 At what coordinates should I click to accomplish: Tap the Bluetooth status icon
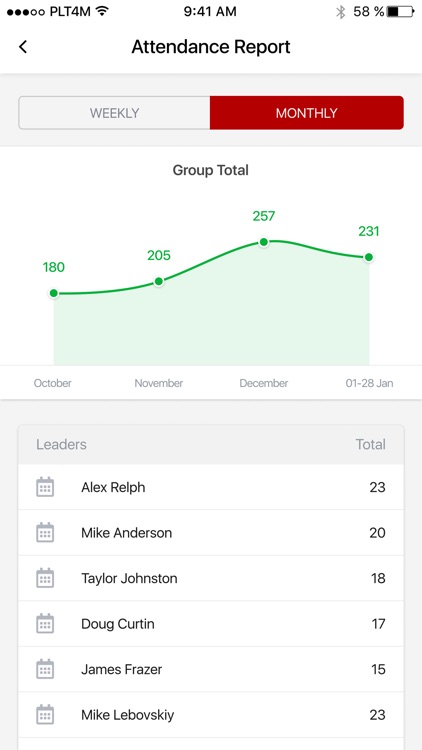pos(340,12)
